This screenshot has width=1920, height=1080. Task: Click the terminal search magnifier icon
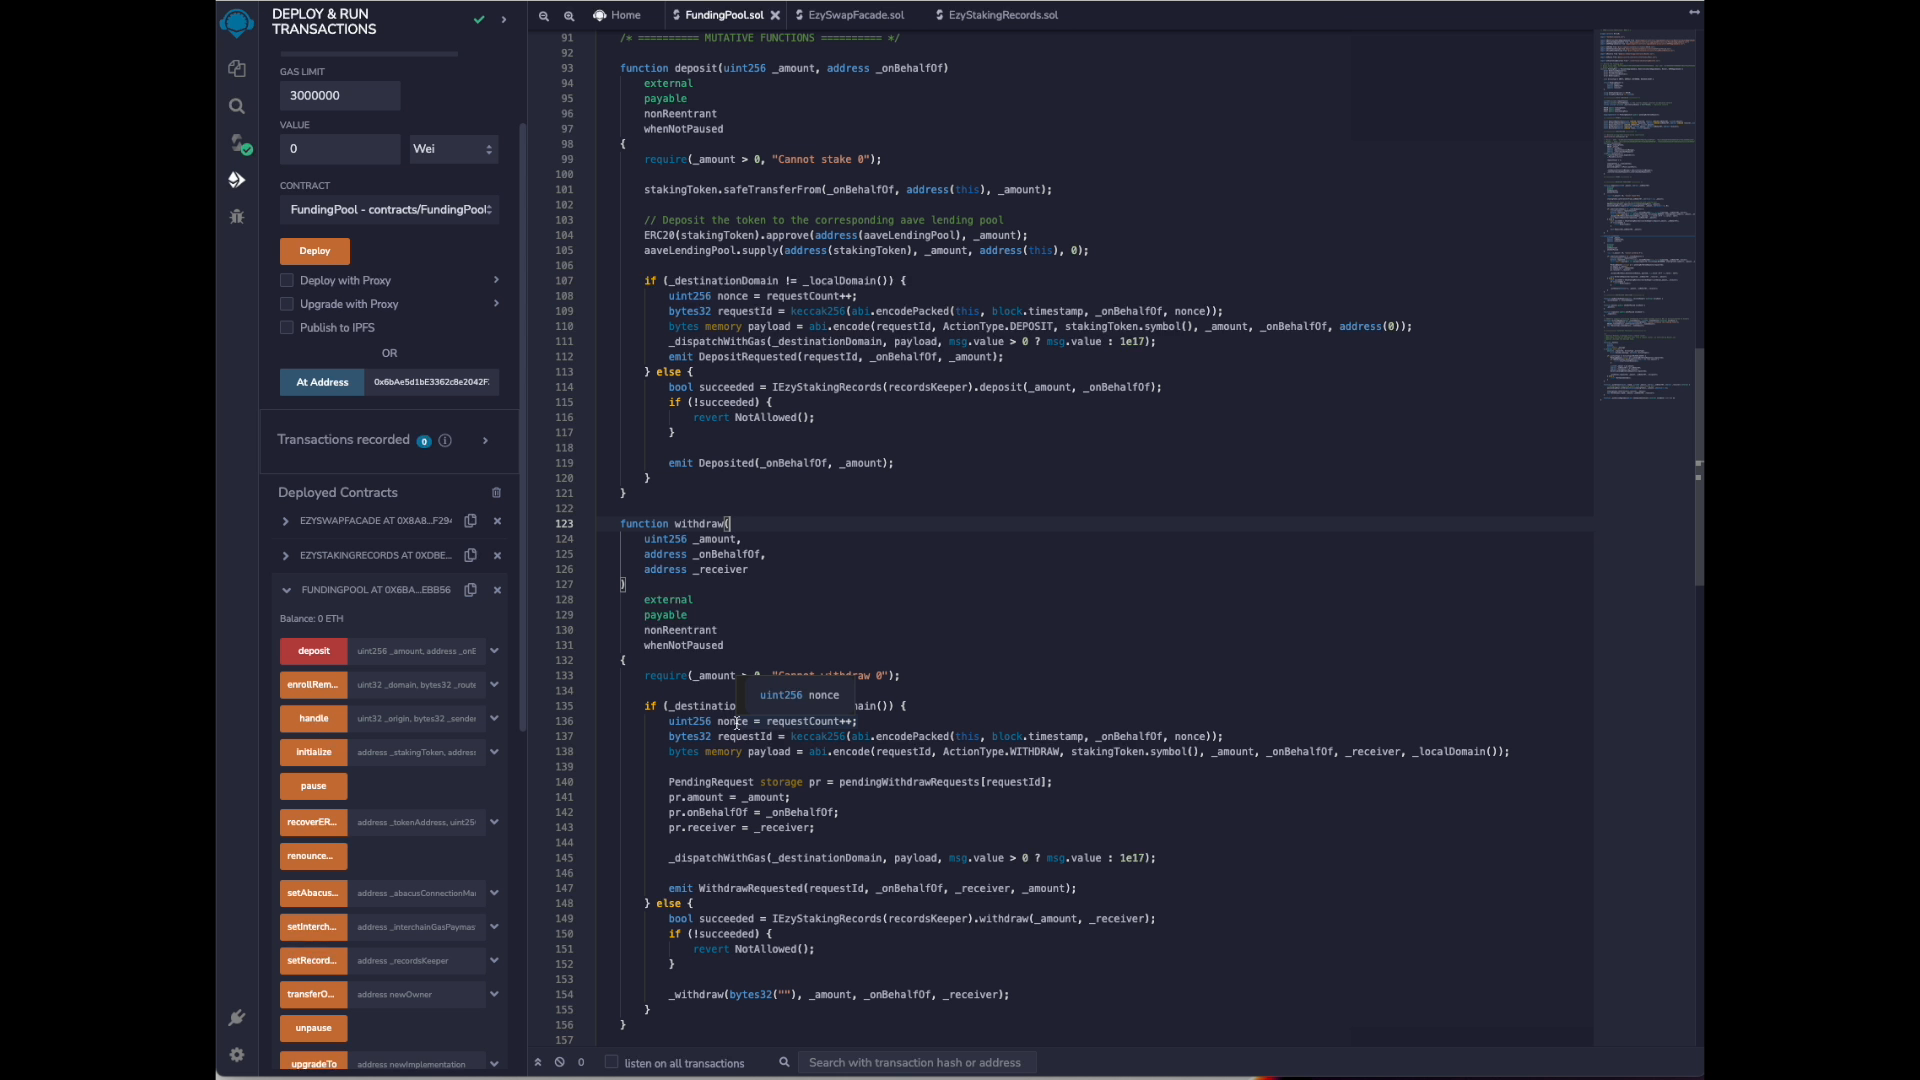(x=784, y=1062)
